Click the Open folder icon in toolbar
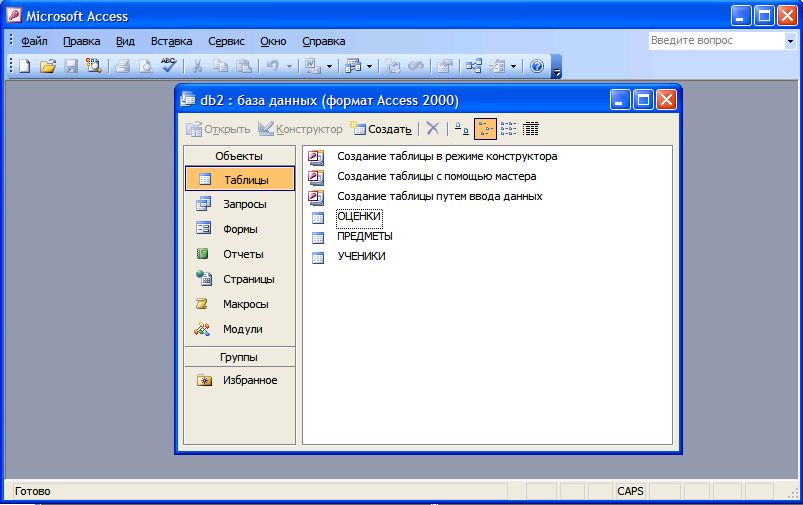 47,66
